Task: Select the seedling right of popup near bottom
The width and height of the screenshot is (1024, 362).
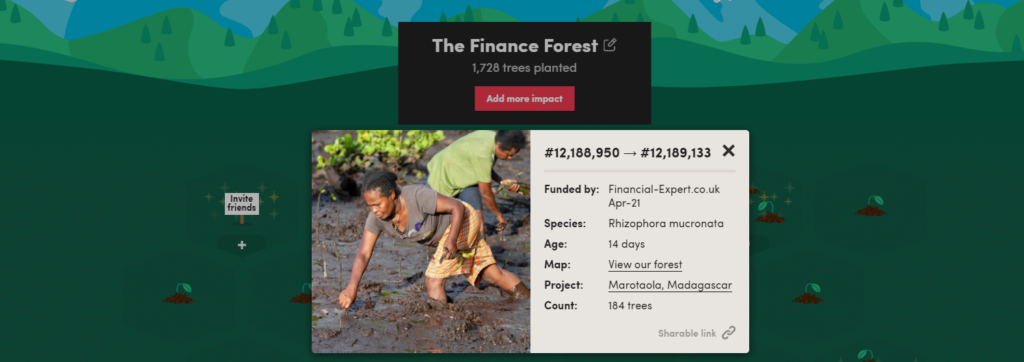Action: coord(808,293)
